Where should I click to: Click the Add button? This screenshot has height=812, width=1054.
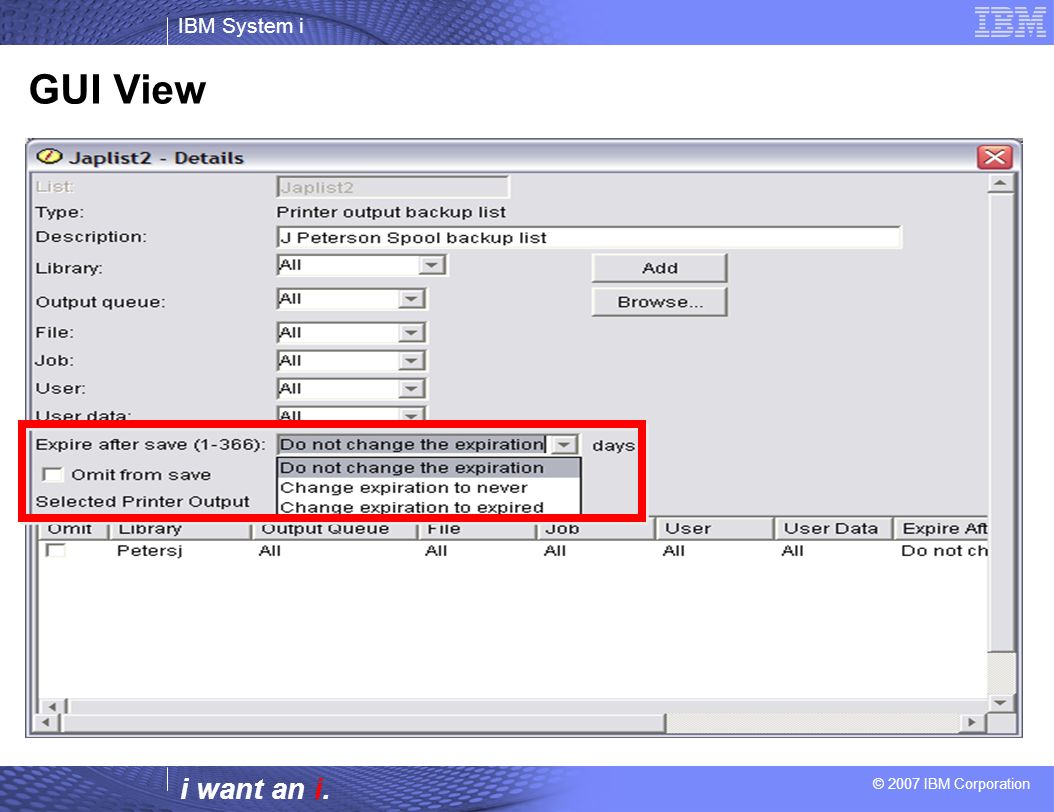click(659, 268)
